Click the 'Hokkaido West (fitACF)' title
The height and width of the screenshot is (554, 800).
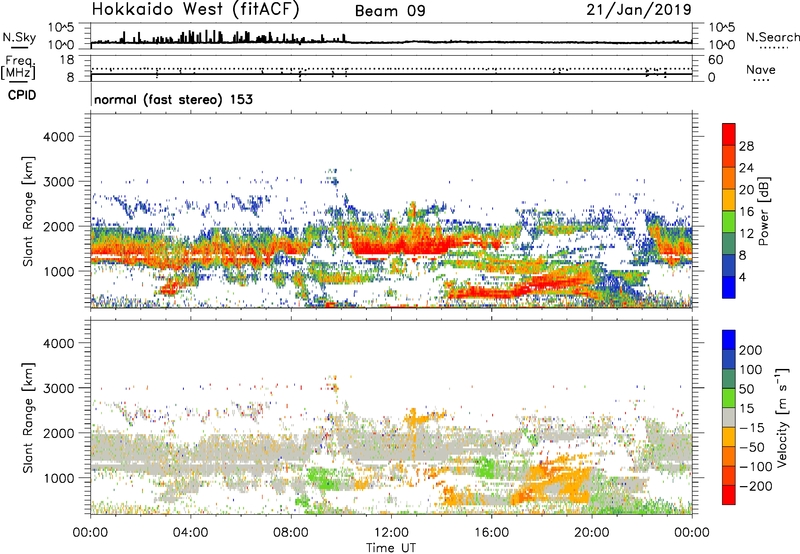click(x=195, y=10)
